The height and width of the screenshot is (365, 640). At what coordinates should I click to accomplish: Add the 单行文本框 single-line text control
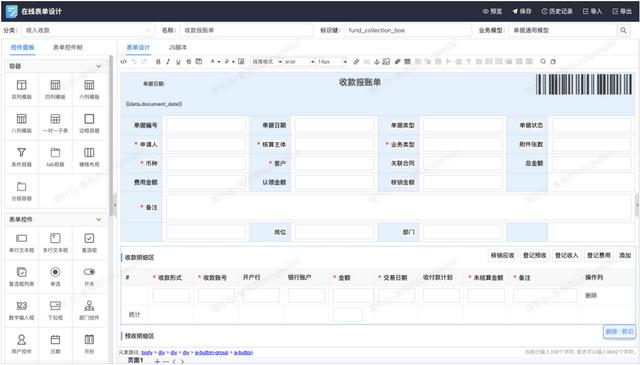(x=21, y=243)
